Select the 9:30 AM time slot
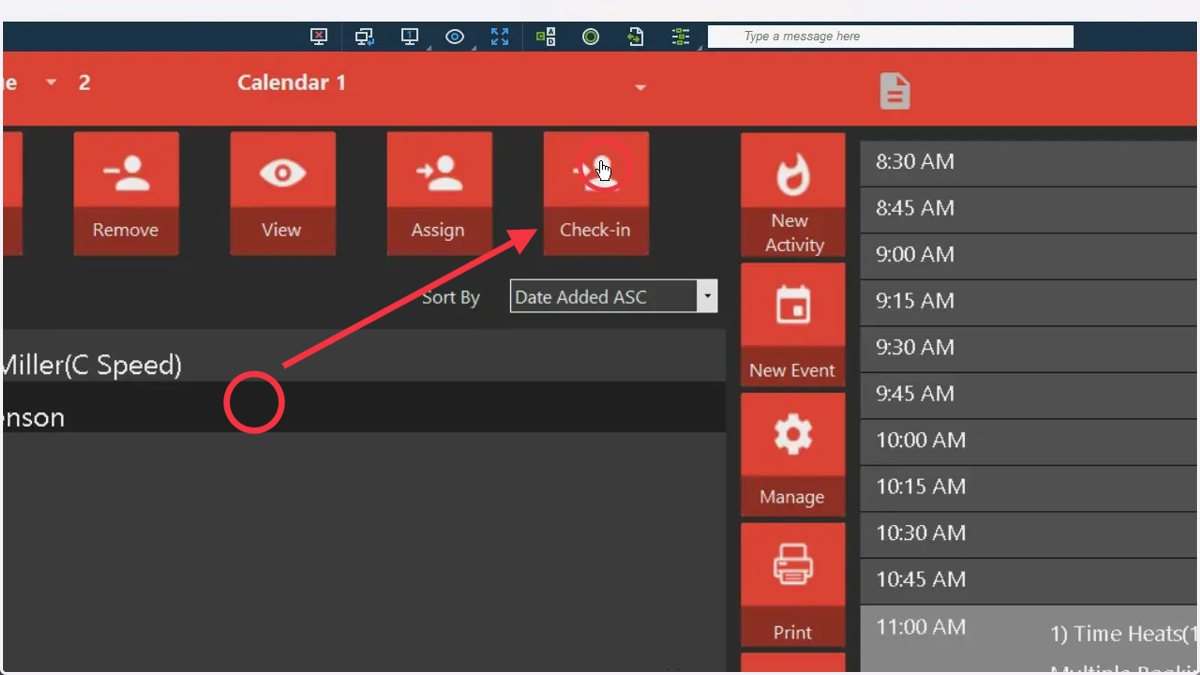This screenshot has width=1200, height=675. pos(1029,348)
